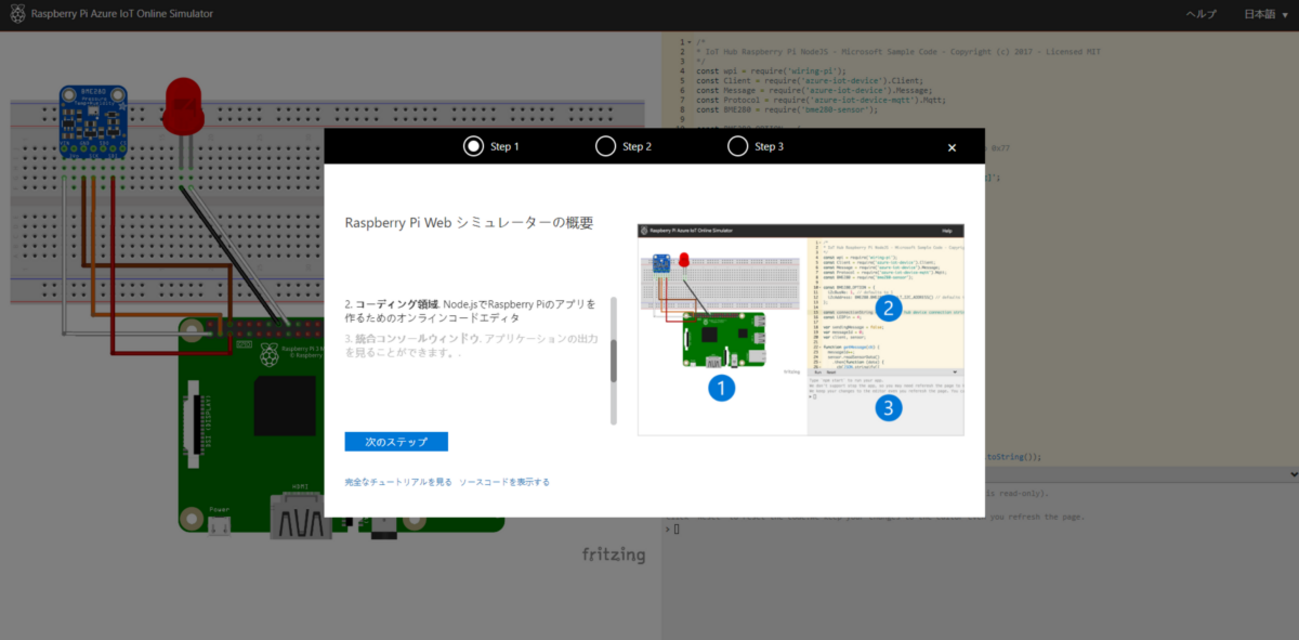Select the Step 2 radio button
The height and width of the screenshot is (640, 1299).
[x=605, y=146]
